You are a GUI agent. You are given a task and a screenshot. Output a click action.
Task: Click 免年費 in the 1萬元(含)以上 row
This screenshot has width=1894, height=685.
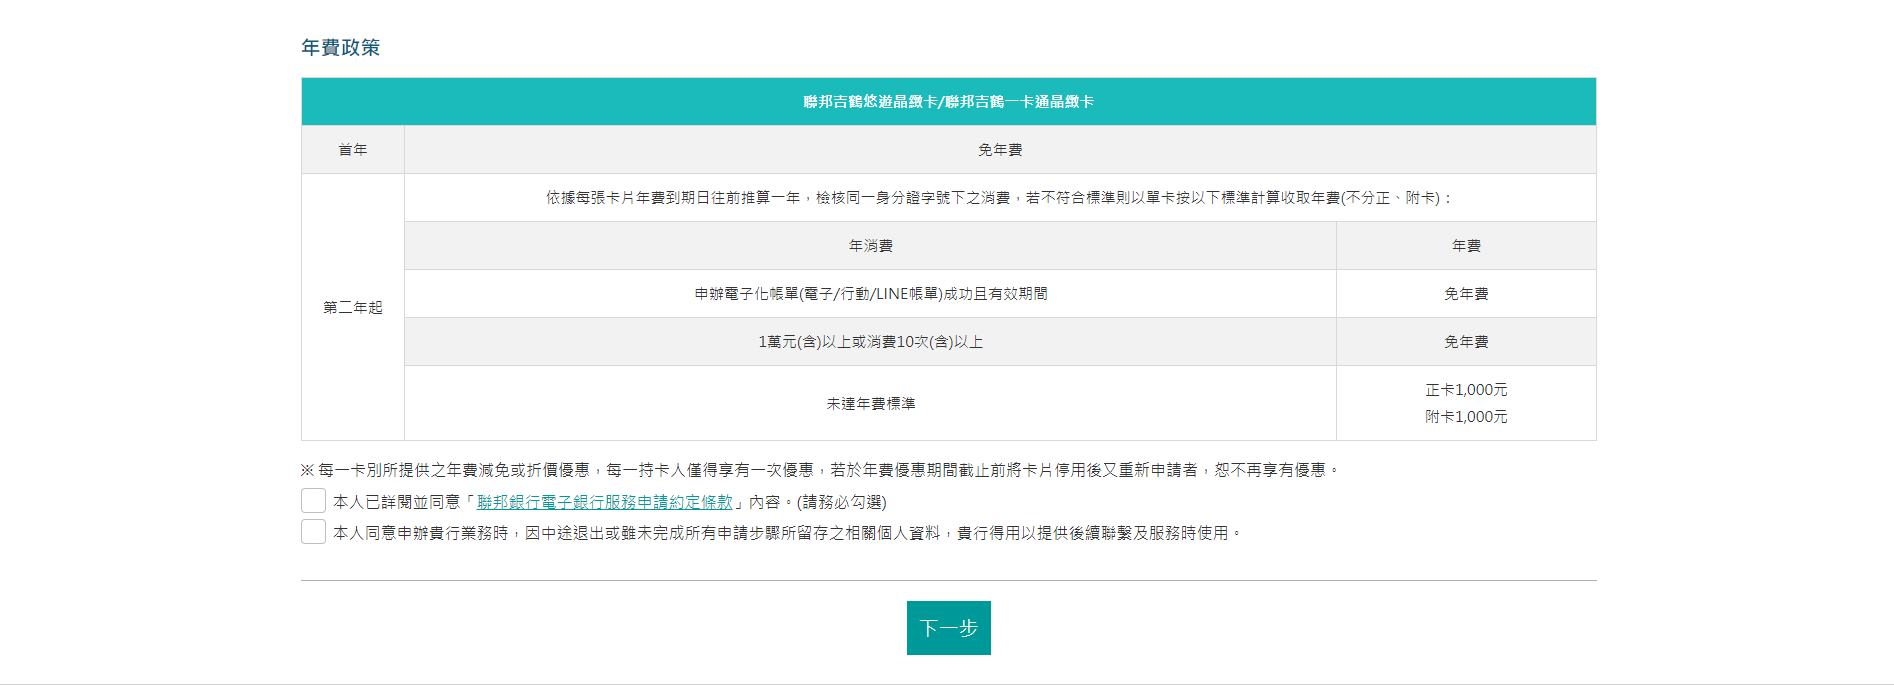1466,342
